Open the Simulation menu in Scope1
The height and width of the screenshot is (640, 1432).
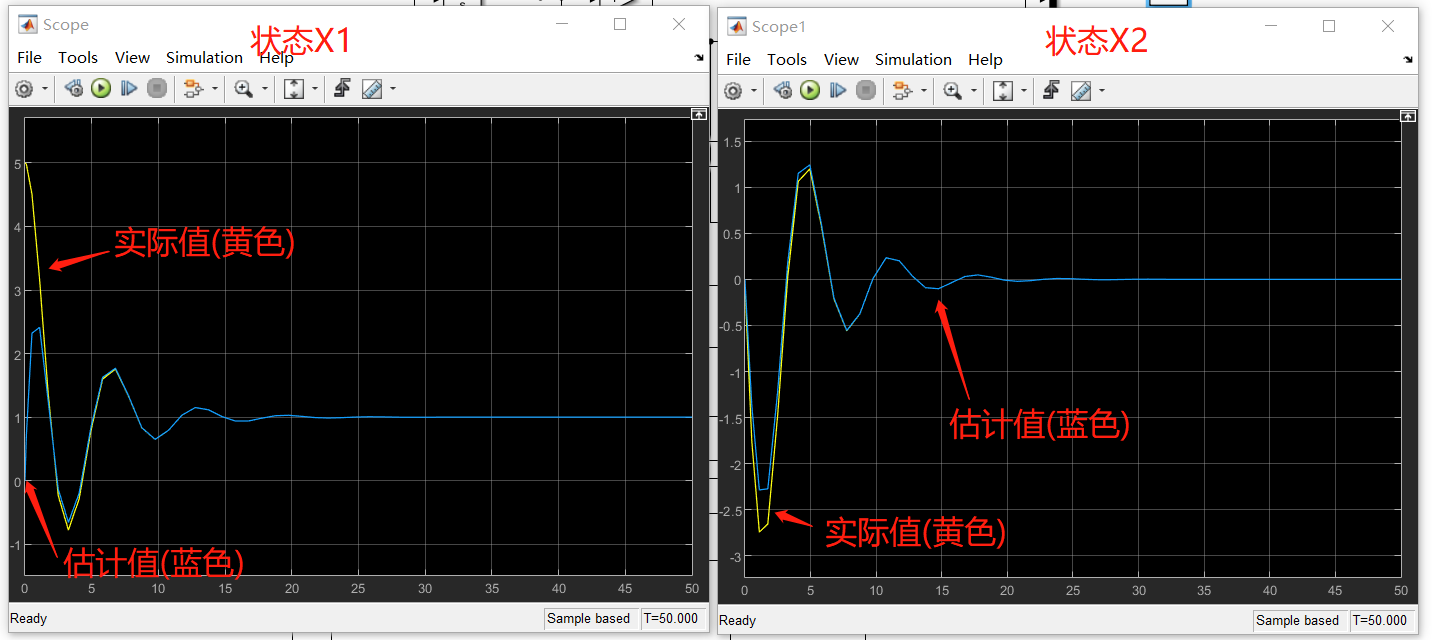tap(913, 59)
